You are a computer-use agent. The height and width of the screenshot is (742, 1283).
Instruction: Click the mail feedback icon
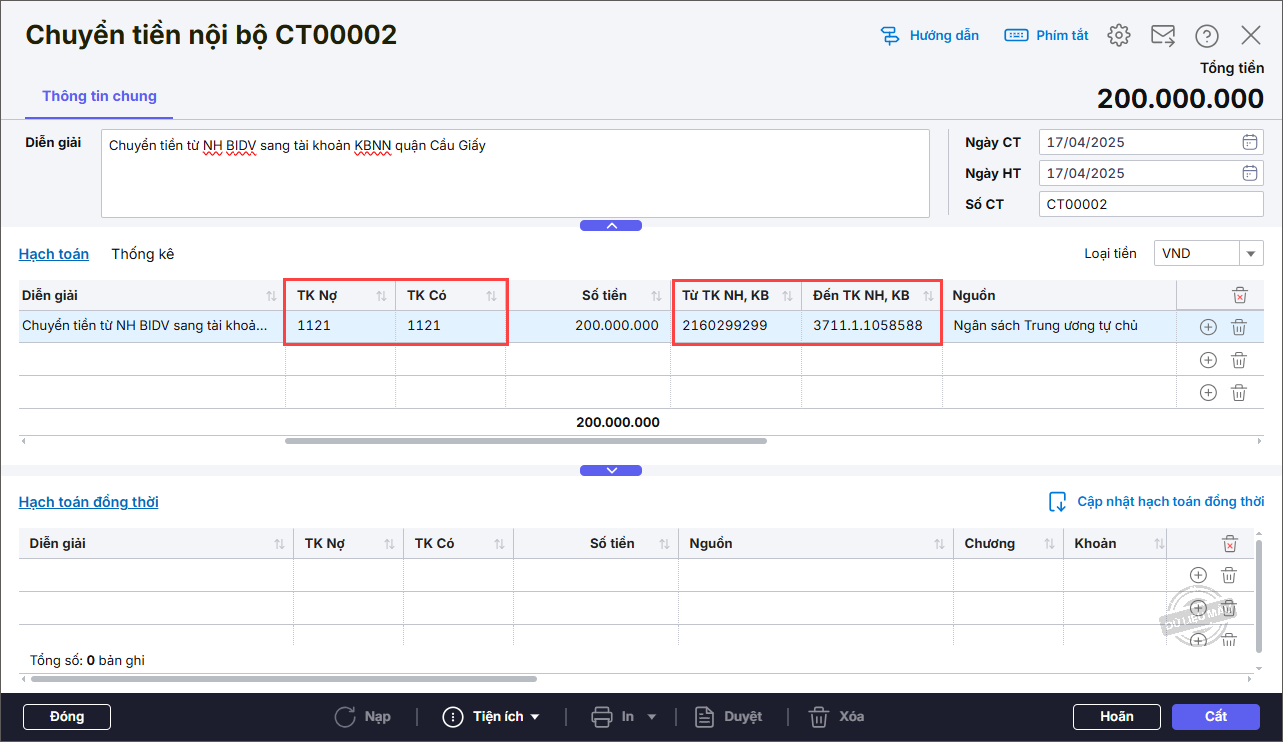click(1162, 36)
